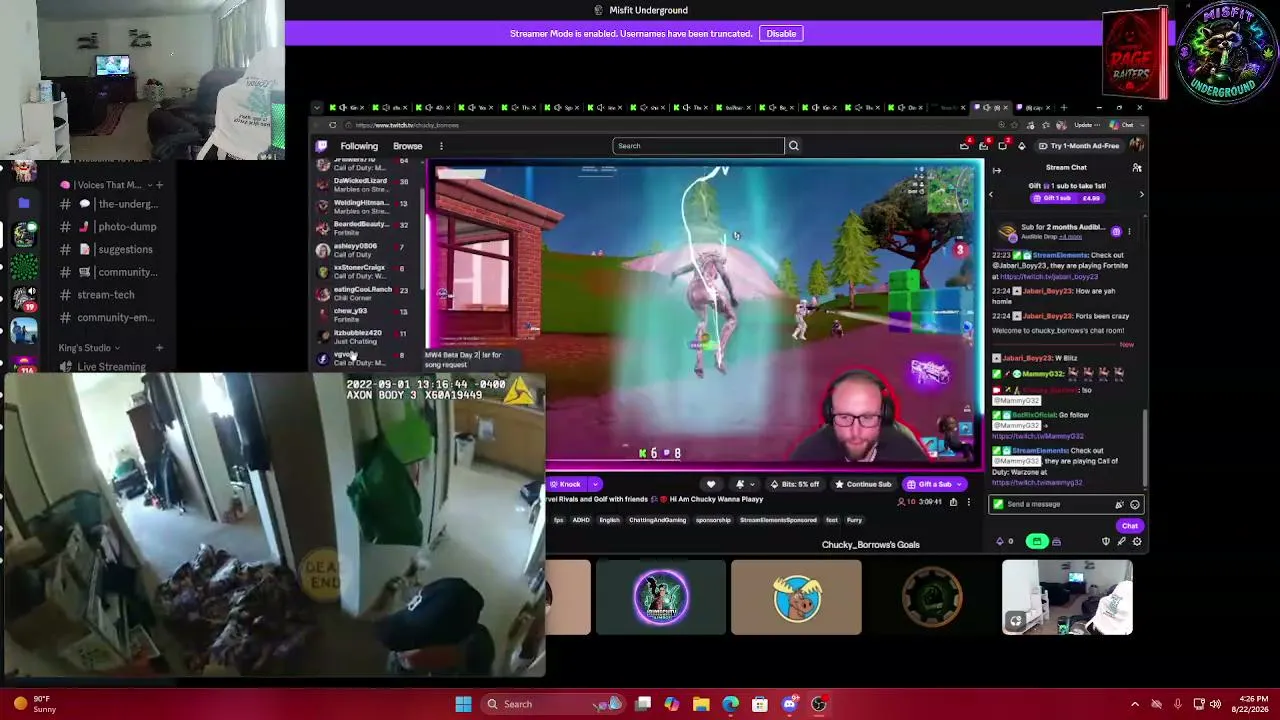The height and width of the screenshot is (720, 1280).
Task: Collapse the Stream Chat panel
Action: click(x=996, y=170)
